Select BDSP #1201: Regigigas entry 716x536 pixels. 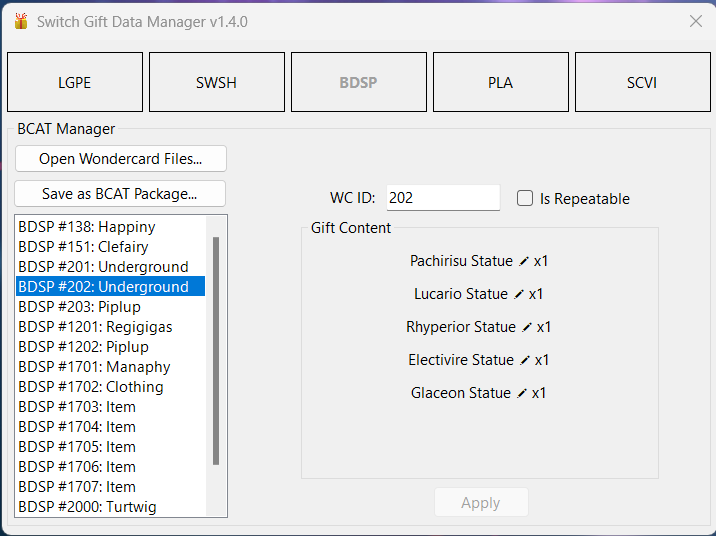click(111, 327)
